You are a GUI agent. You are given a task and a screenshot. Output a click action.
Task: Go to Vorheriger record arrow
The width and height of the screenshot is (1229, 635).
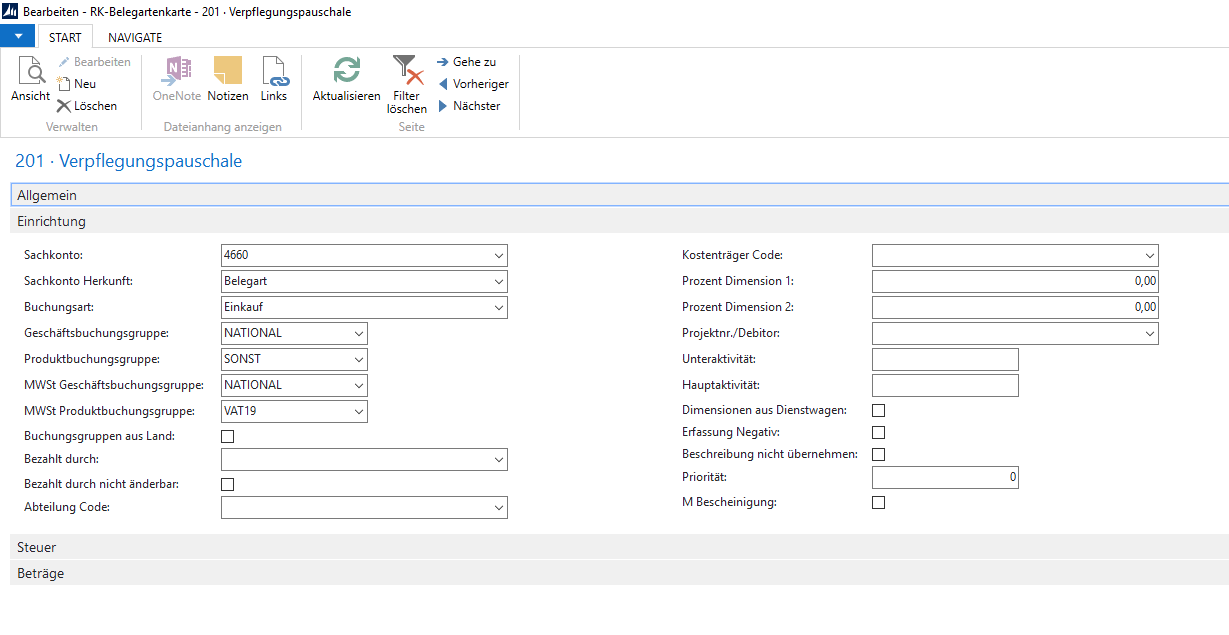pyautogui.click(x=443, y=84)
